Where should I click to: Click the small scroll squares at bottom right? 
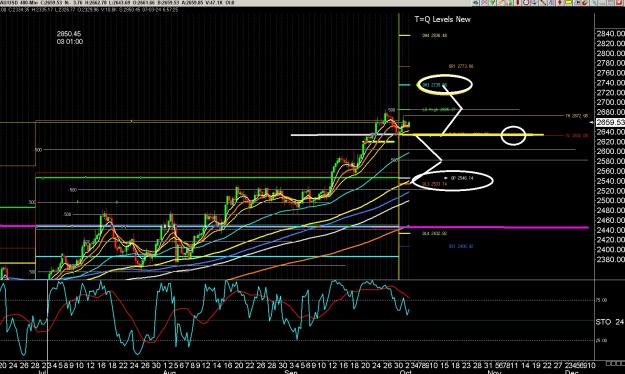click(x=615, y=364)
